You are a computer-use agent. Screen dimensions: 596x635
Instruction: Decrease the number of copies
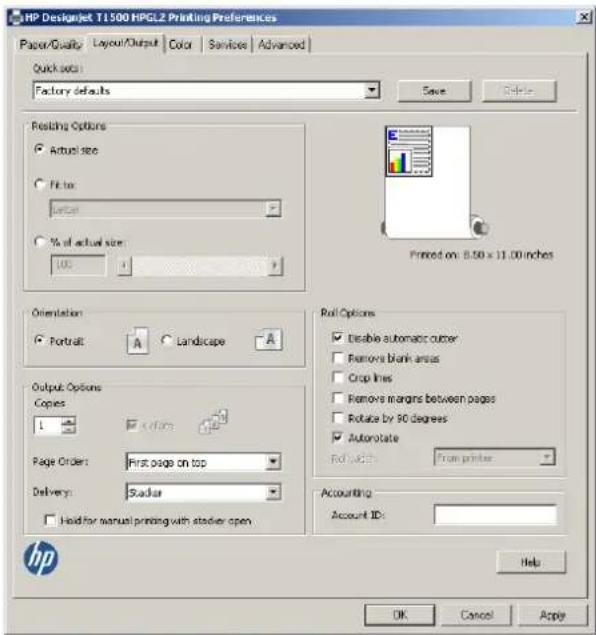pos(68,429)
